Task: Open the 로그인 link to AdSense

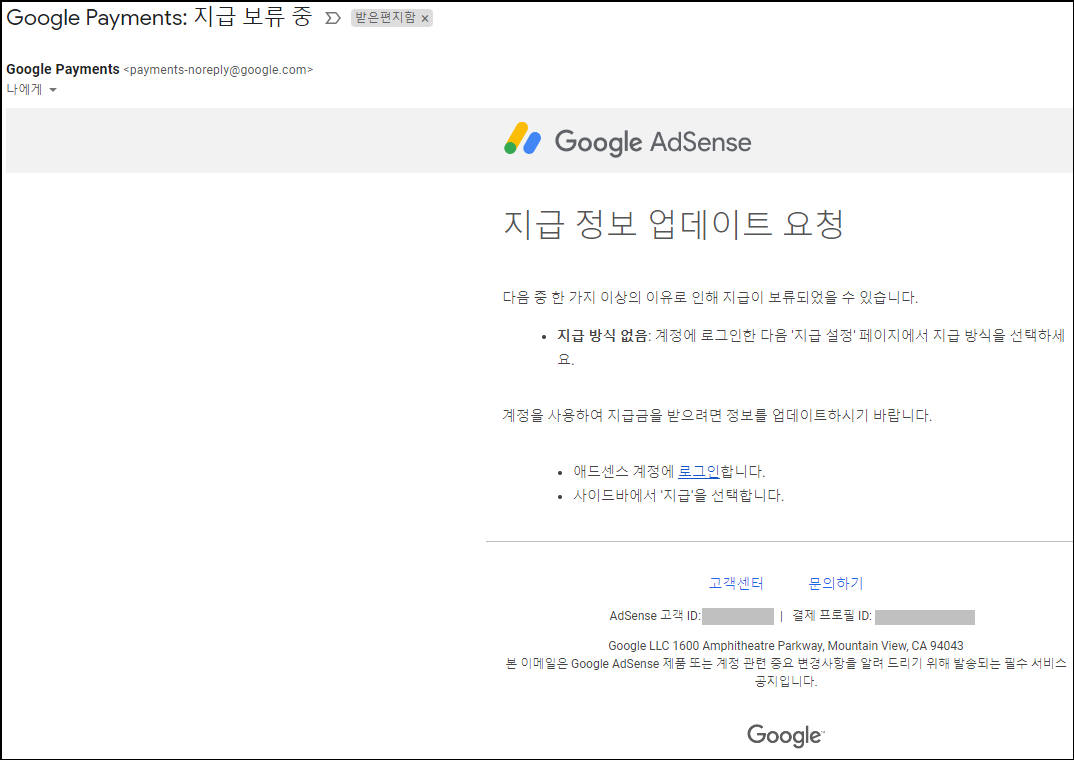Action: 699,471
